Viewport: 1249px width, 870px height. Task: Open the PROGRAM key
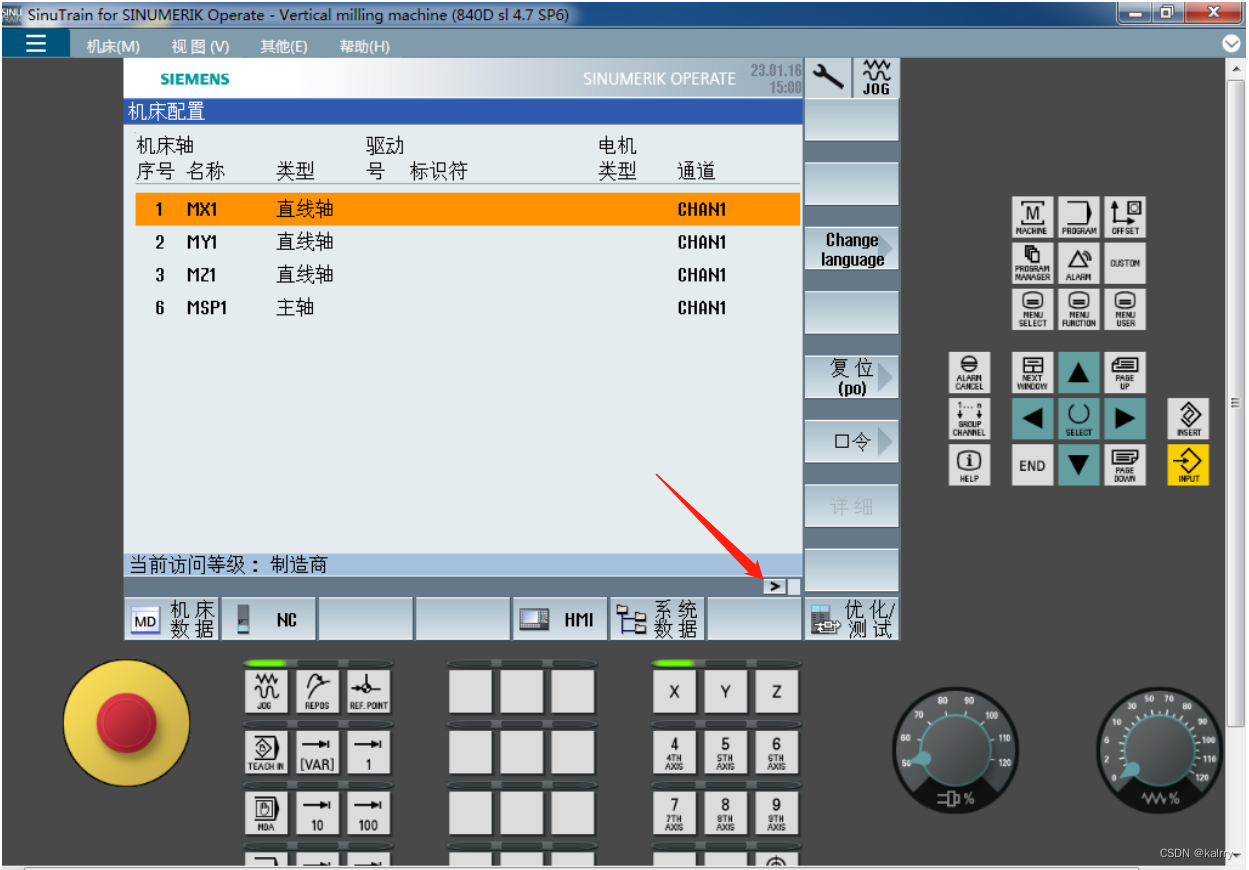1079,217
